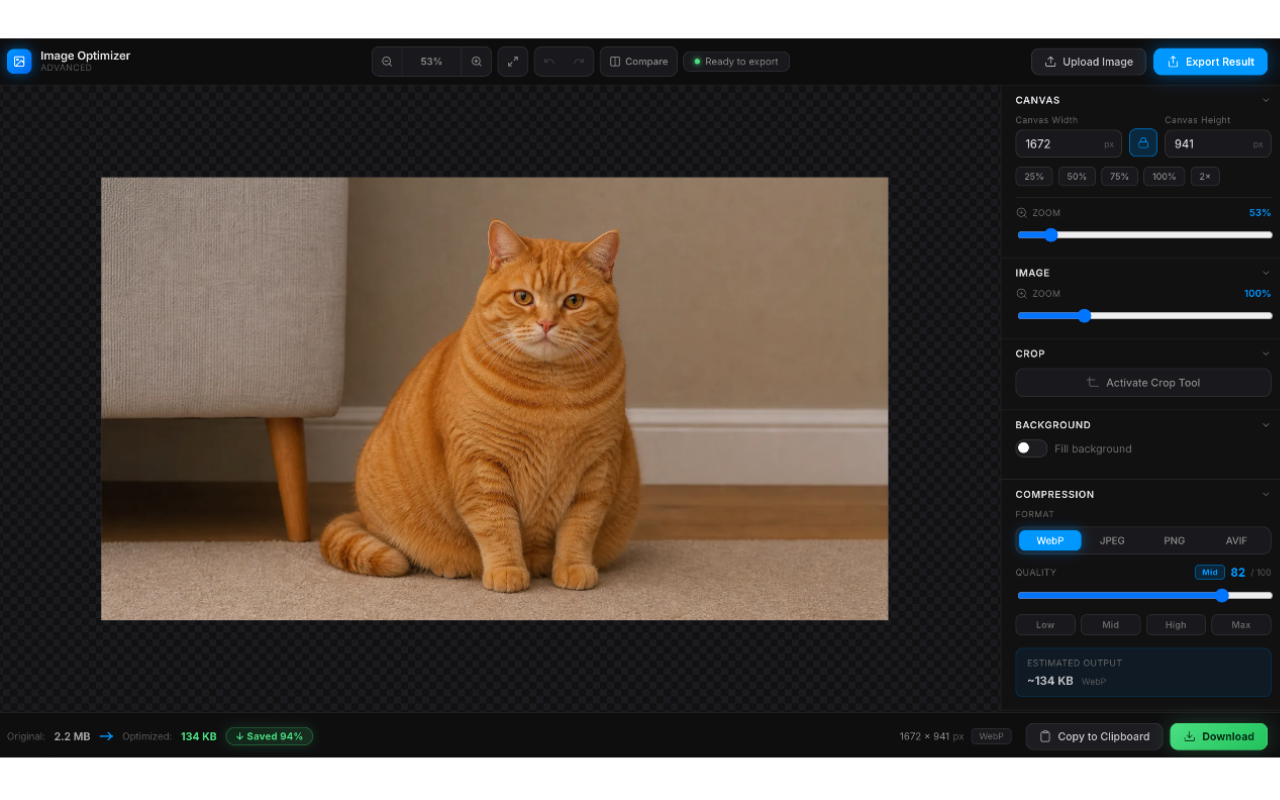
Task: Select JPEG format
Action: (x=1112, y=540)
